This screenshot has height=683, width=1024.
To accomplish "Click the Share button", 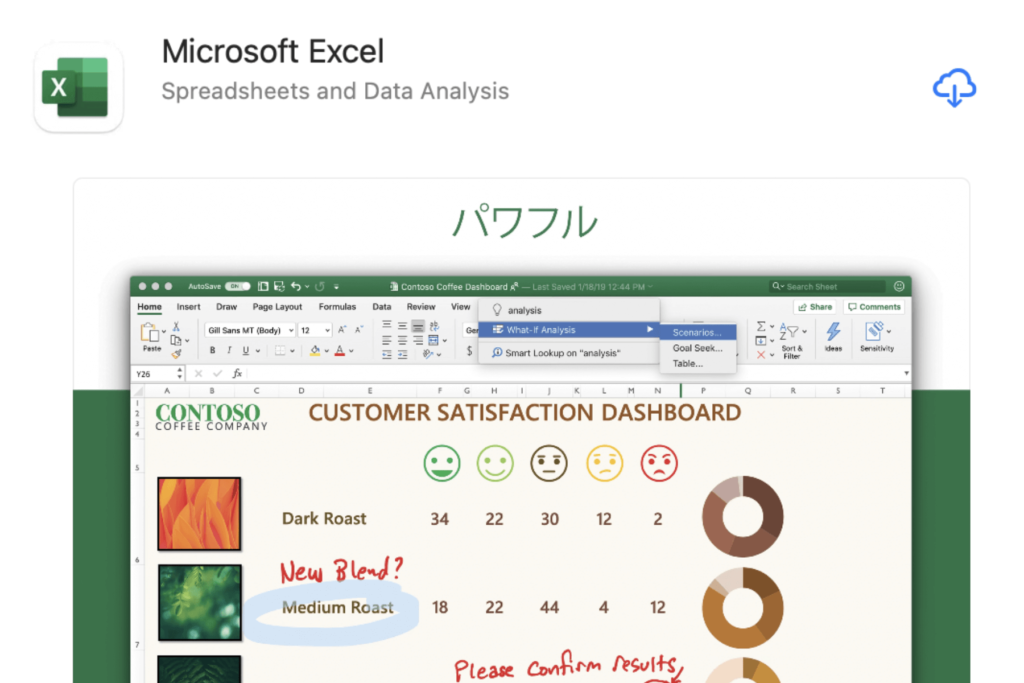I will pyautogui.click(x=815, y=307).
